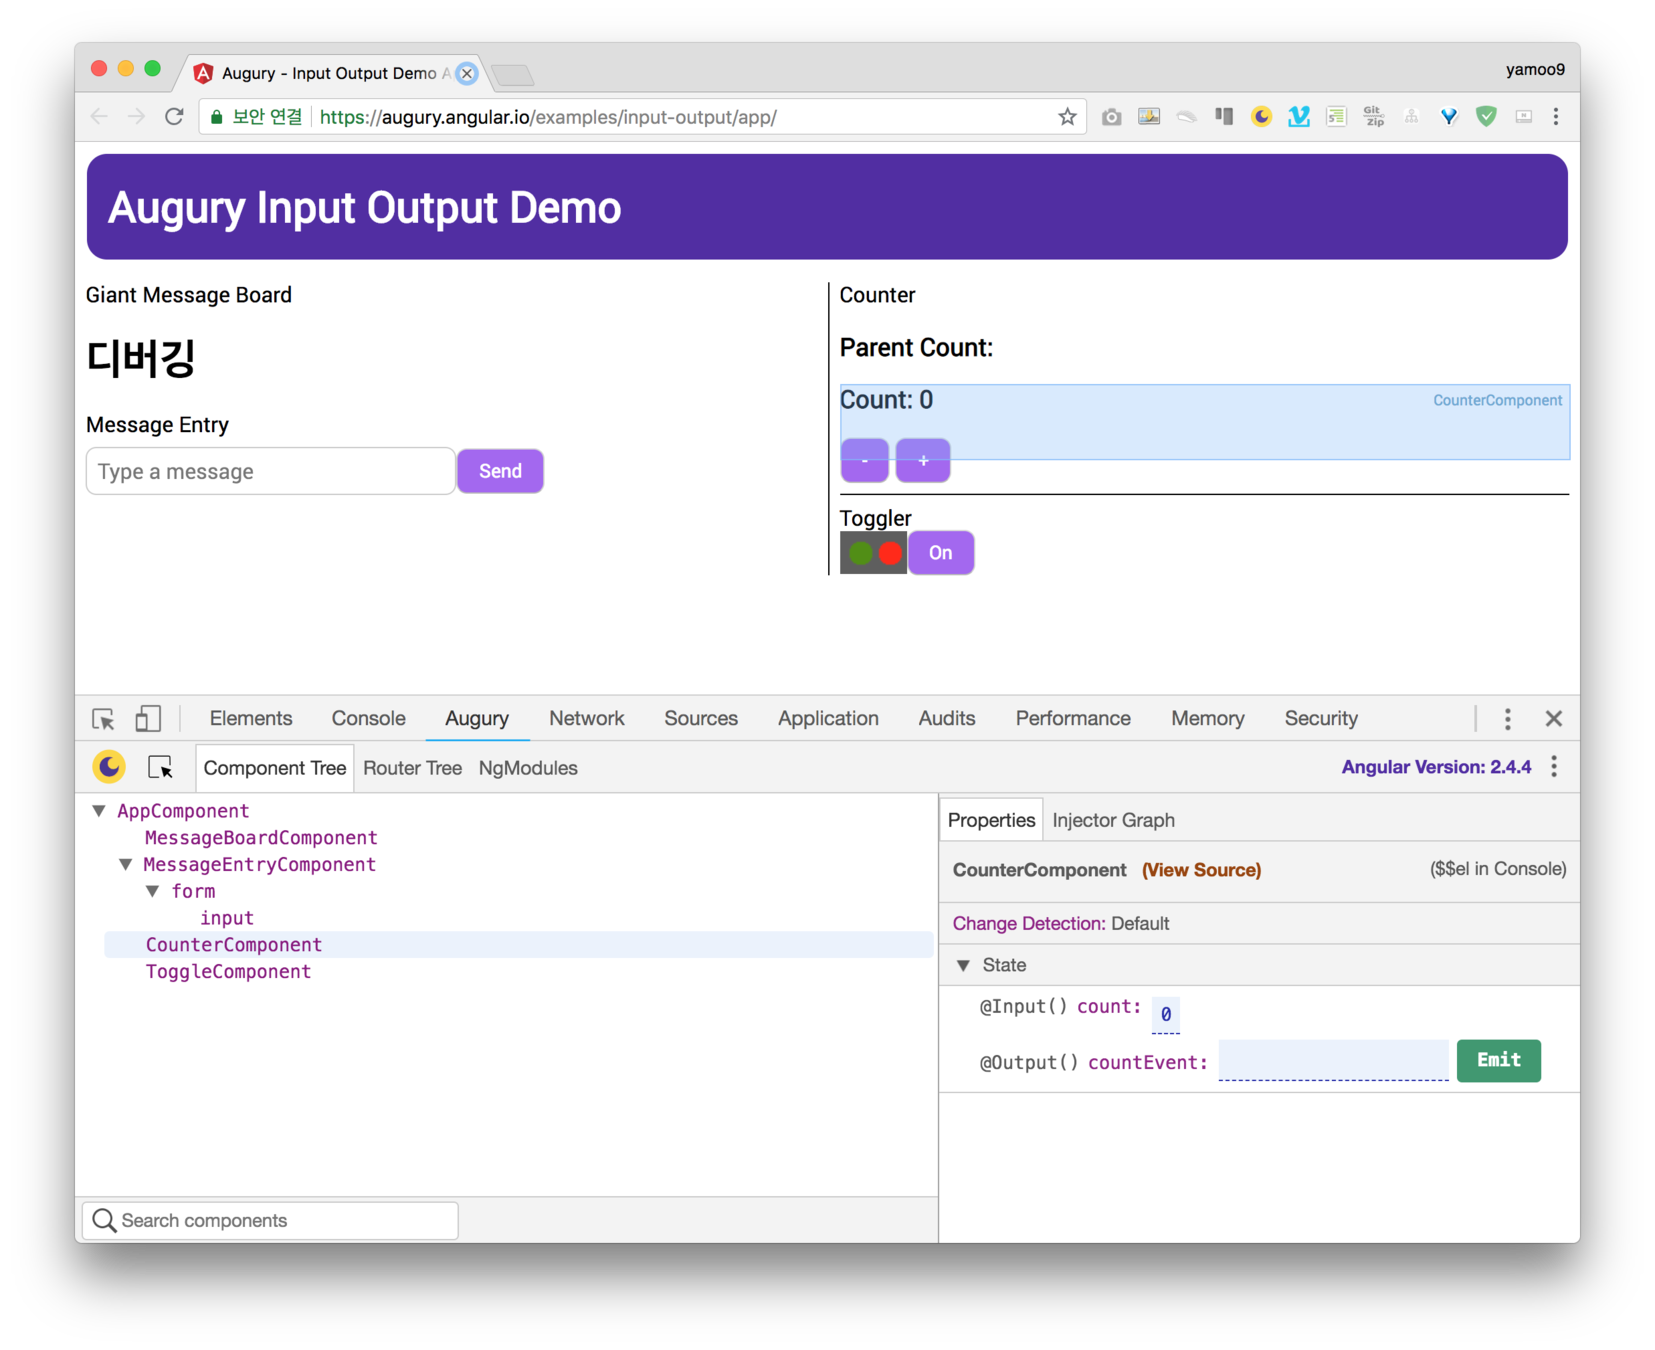Click the countEvent output input field

pos(1333,1060)
